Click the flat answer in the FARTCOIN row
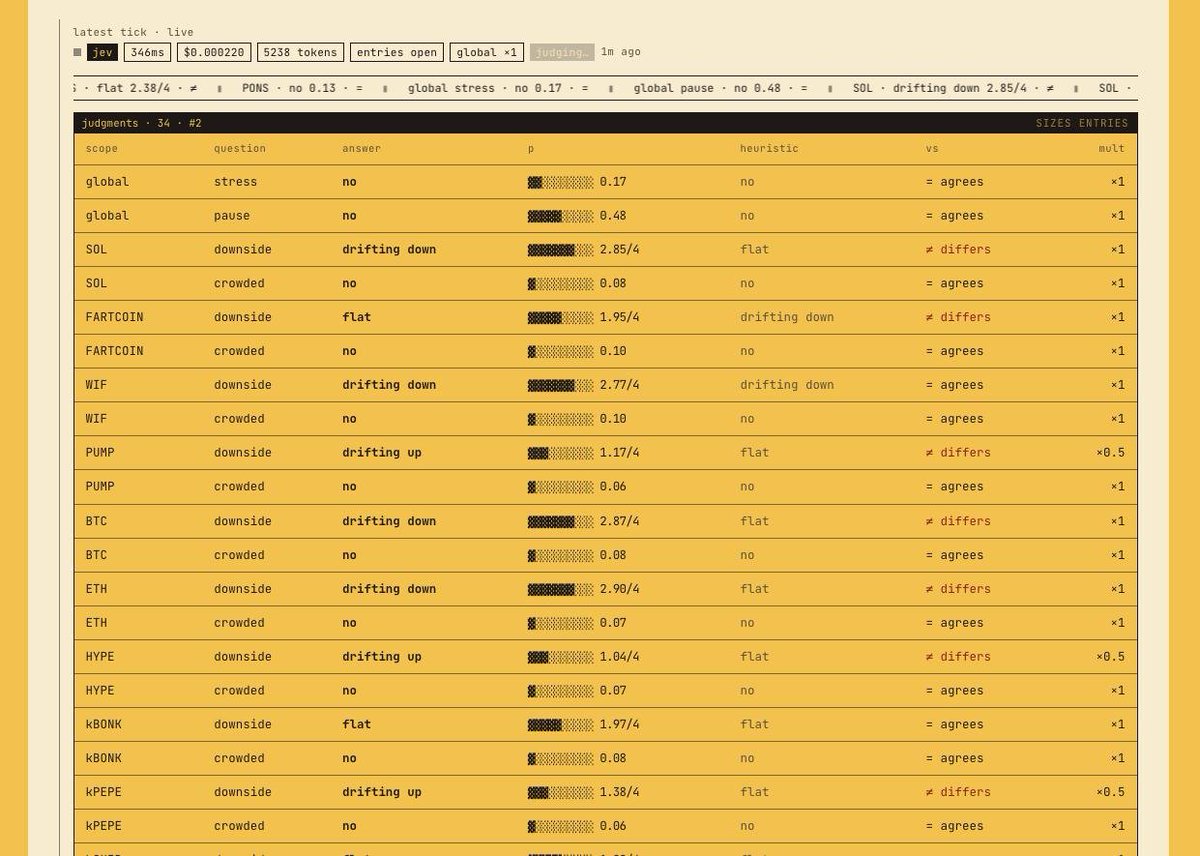The image size is (1200, 856). pos(356,317)
